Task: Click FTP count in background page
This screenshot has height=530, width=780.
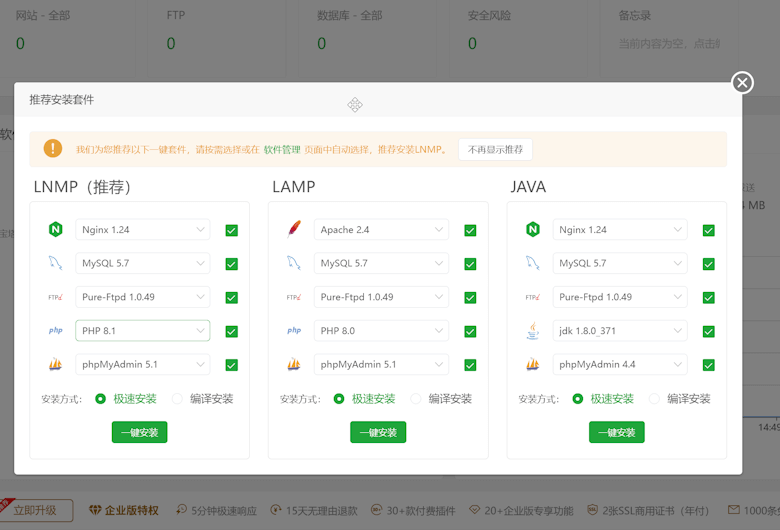Action: 171,43
